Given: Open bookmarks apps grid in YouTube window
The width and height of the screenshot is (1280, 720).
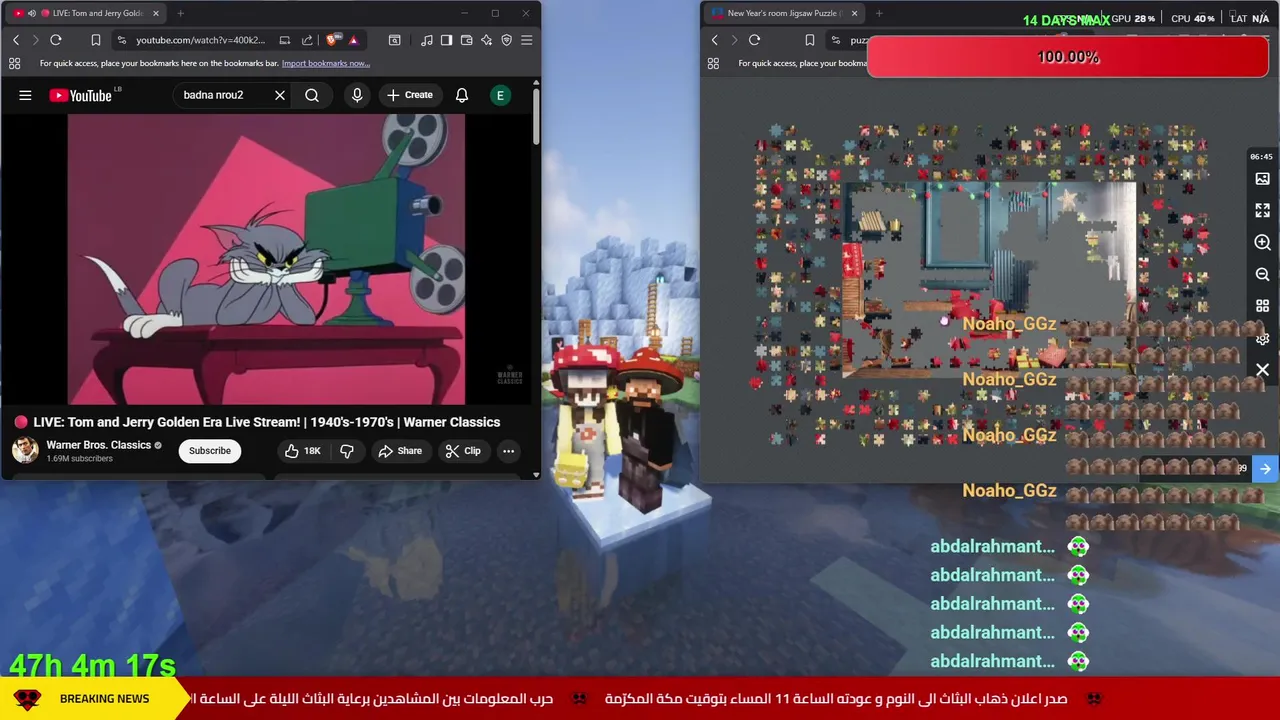Looking at the screenshot, I should tap(14, 63).
